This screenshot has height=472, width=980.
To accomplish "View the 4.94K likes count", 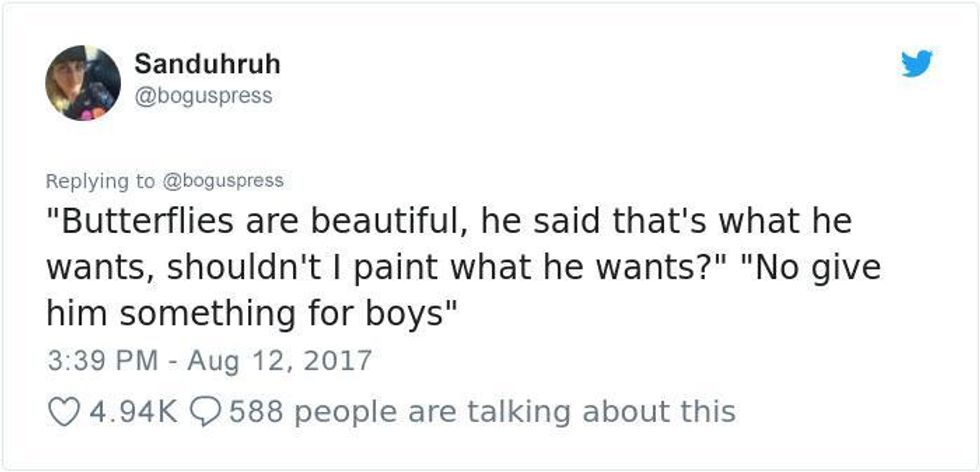I will point(133,412).
